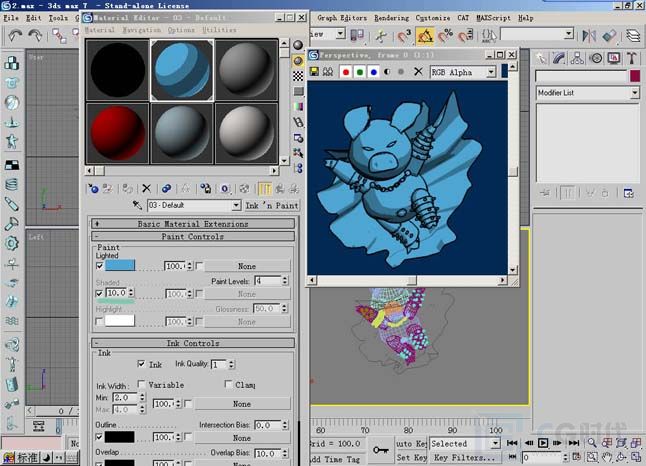Viewport: 646px width, 466px height.
Task: Open the Modify command panel tab
Action: [559, 59]
